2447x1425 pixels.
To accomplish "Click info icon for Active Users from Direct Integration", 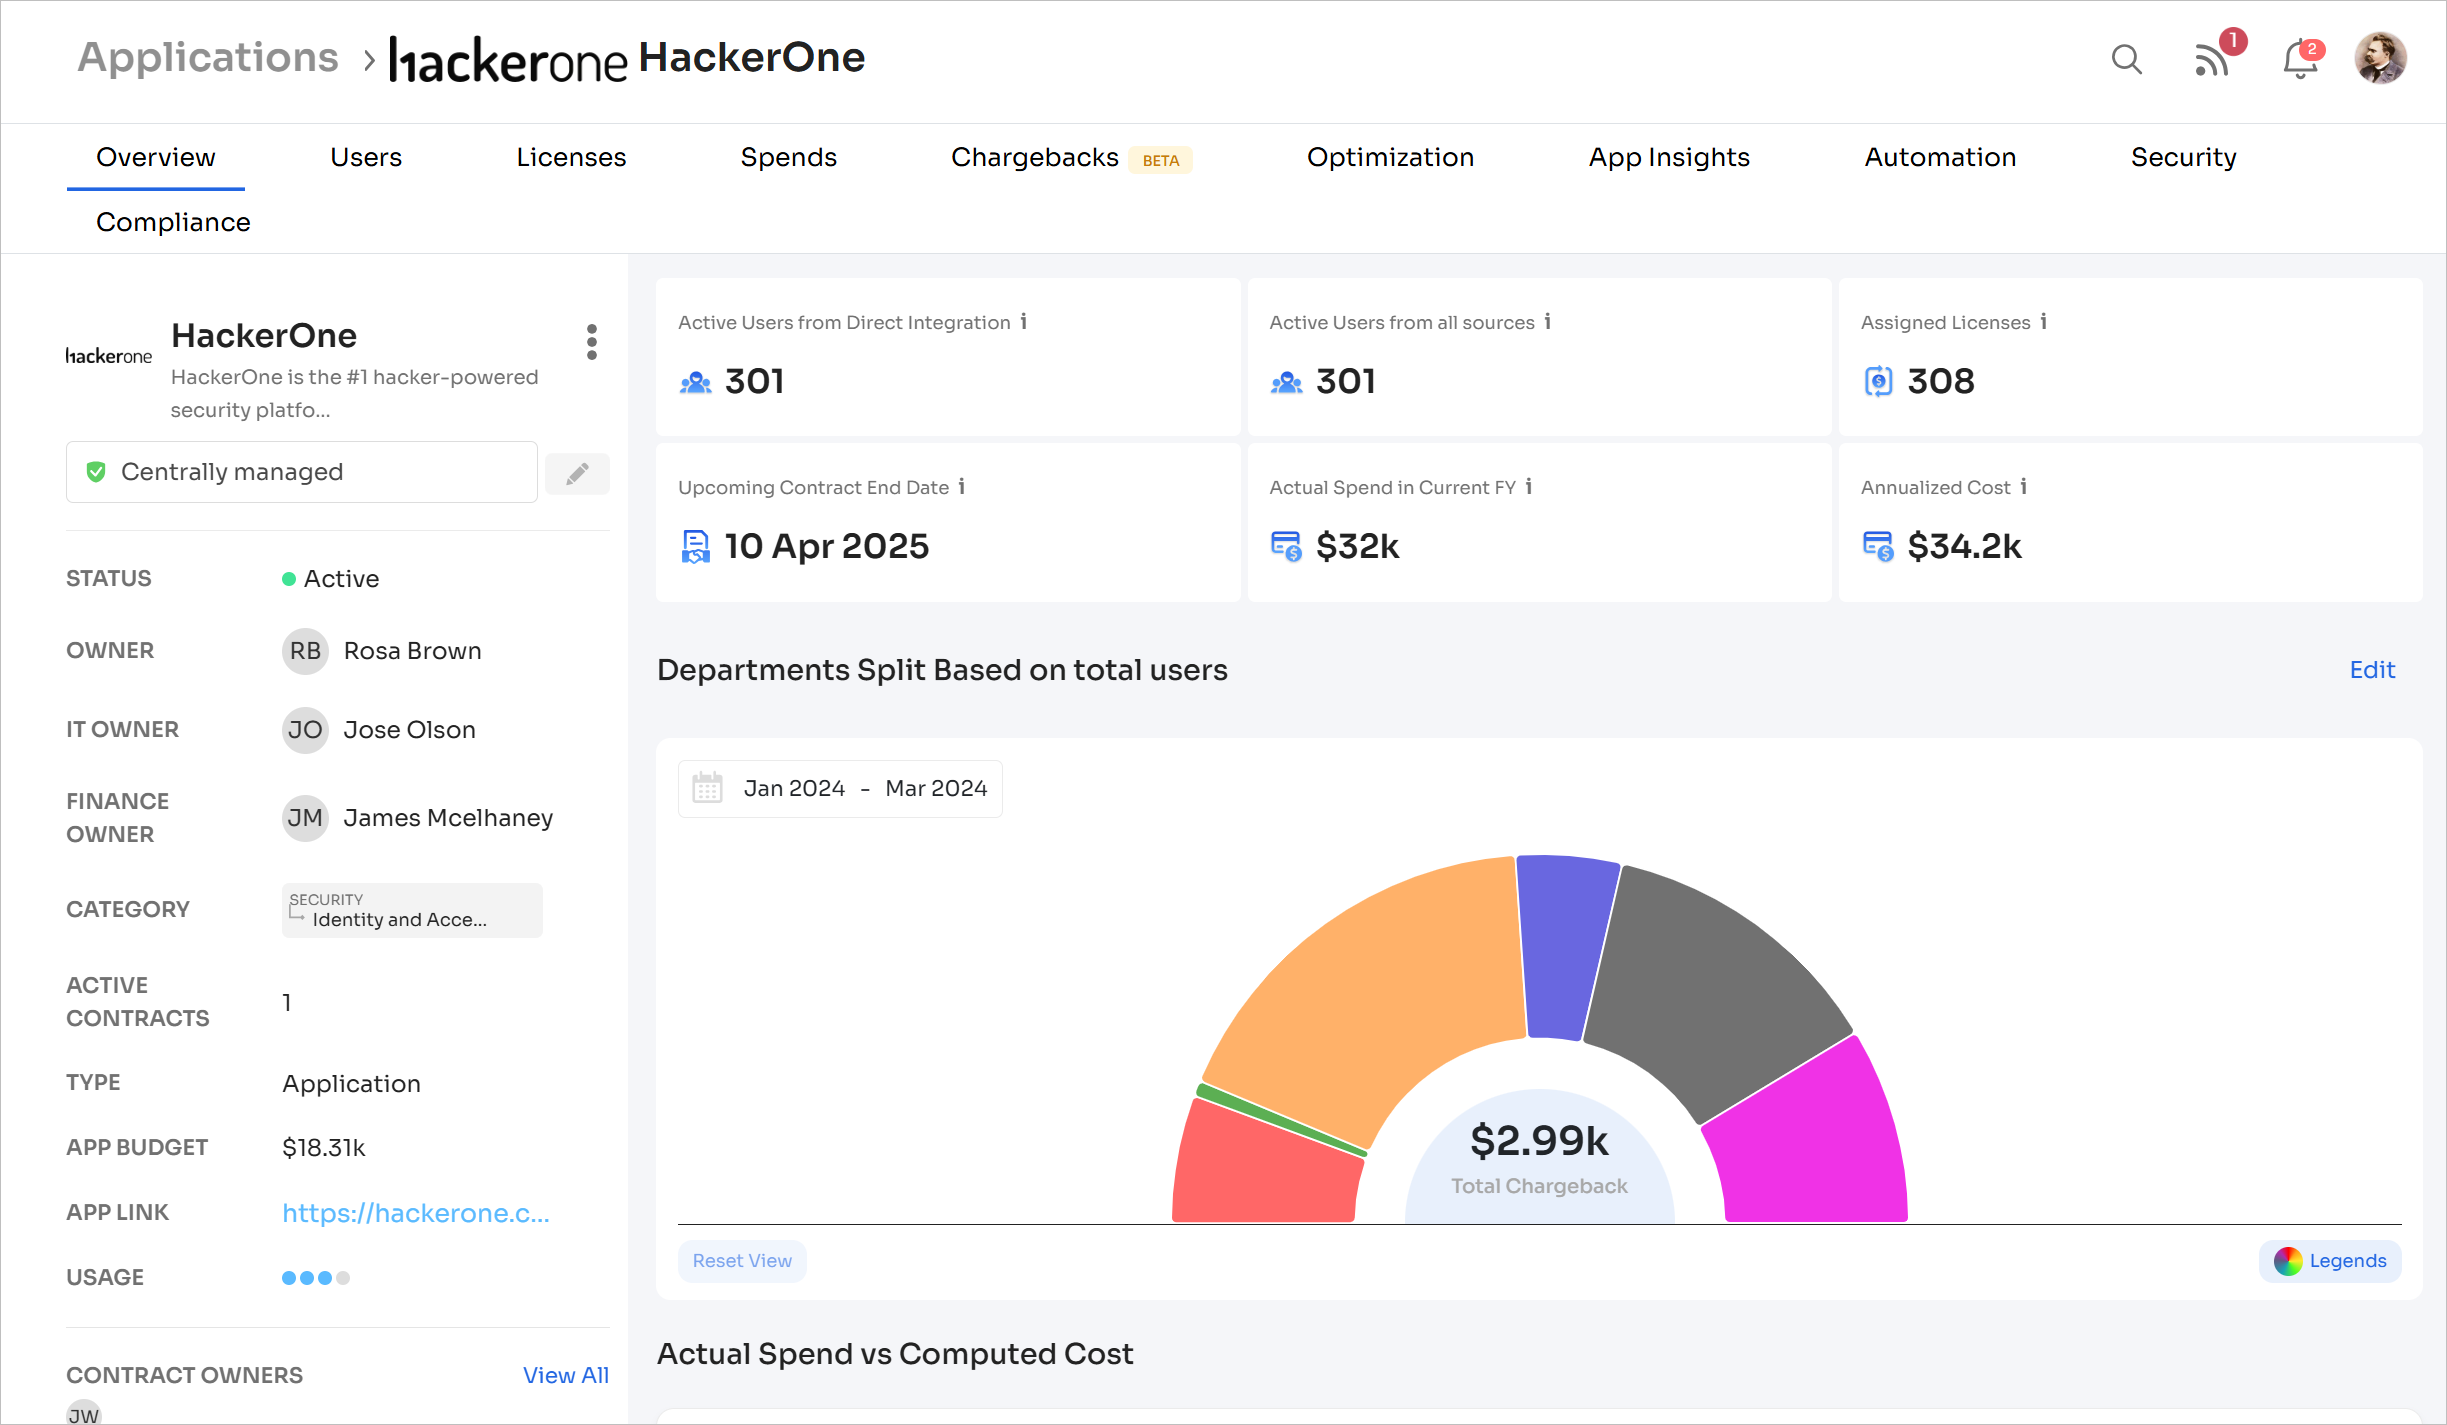I will (x=1023, y=322).
